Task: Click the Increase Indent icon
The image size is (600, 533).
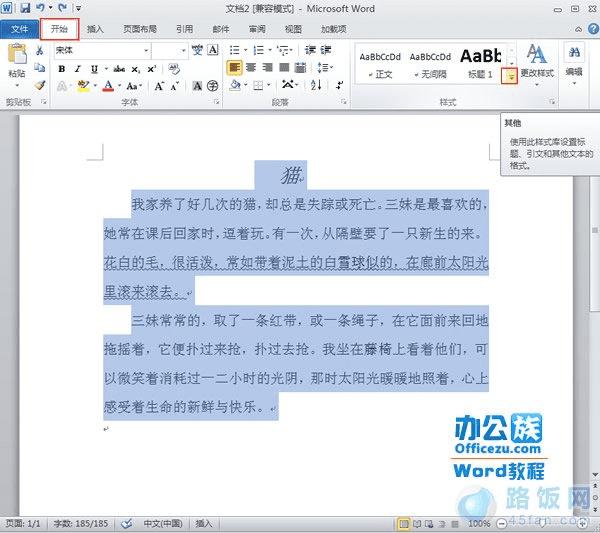Action: [x=326, y=50]
